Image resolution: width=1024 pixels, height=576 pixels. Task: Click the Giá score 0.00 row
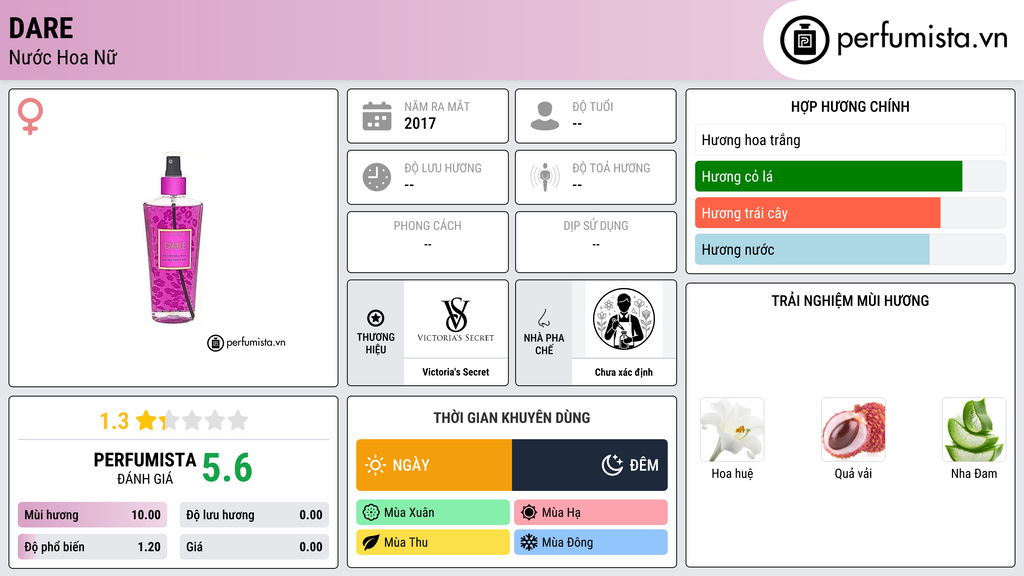tap(254, 547)
